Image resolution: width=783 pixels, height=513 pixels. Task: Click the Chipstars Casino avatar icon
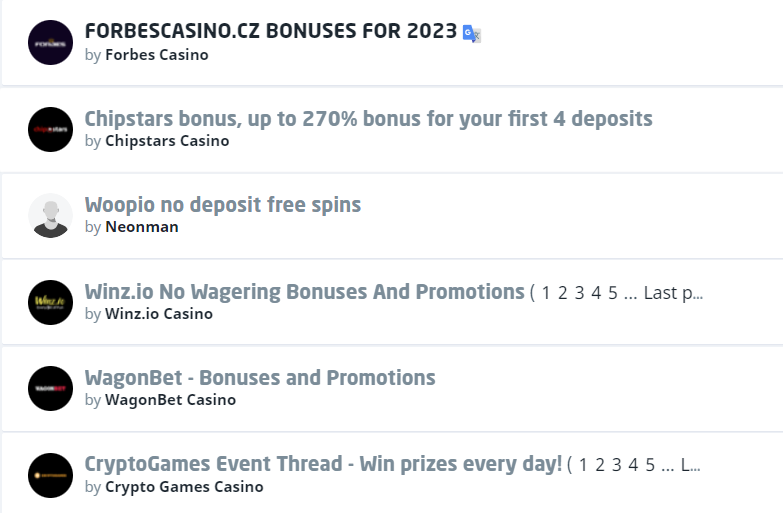pyautogui.click(x=50, y=129)
